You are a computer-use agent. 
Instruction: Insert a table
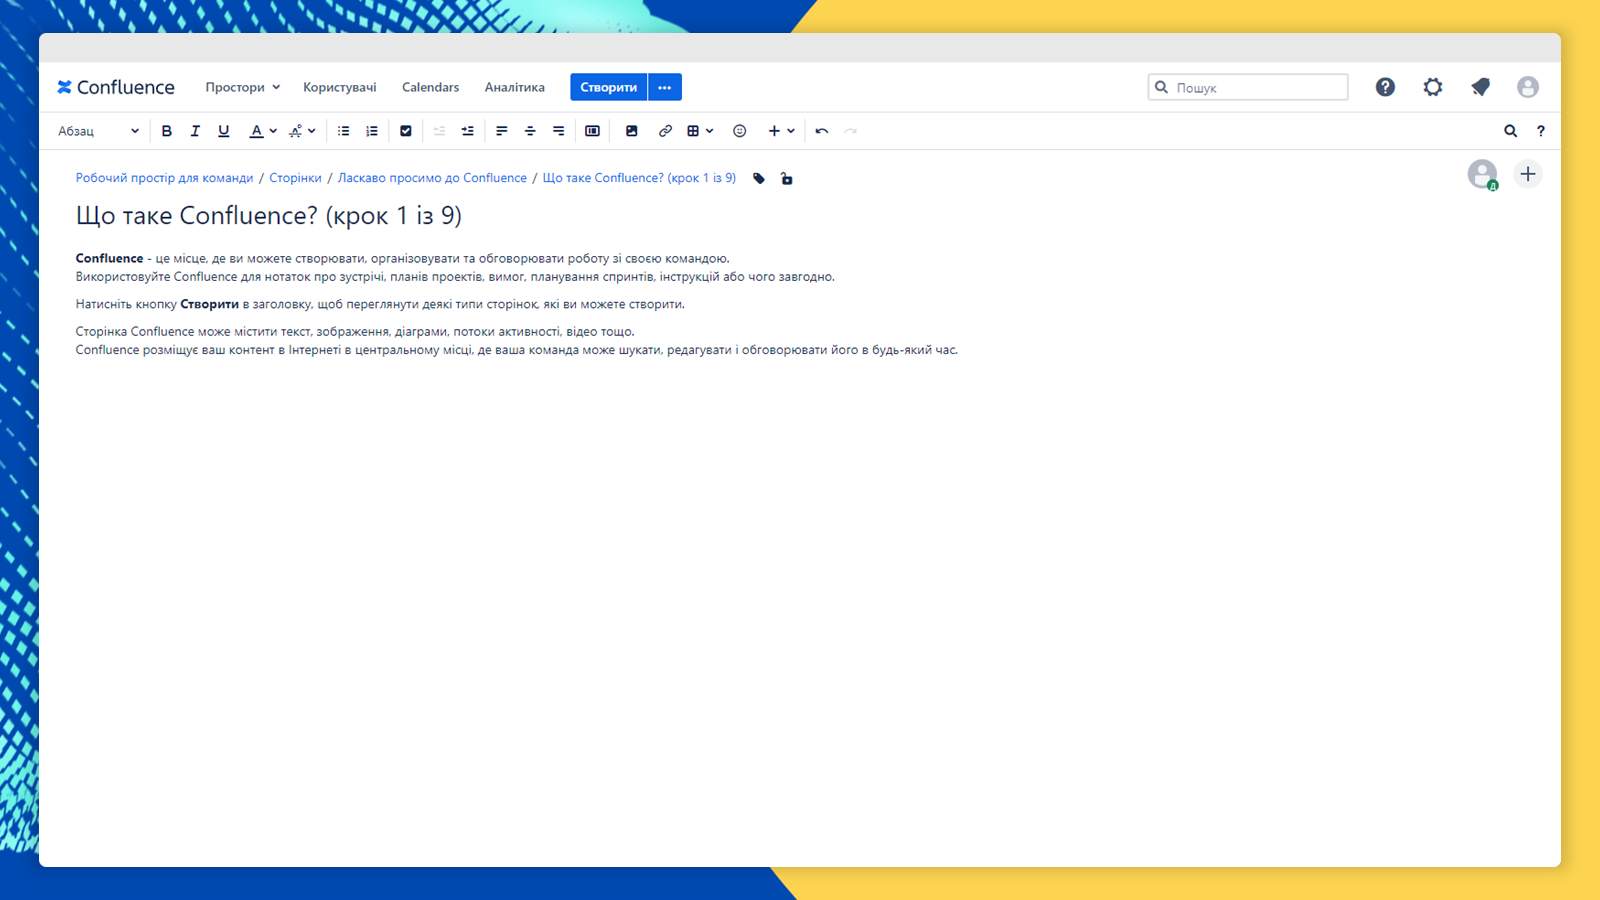pyautogui.click(x=693, y=131)
